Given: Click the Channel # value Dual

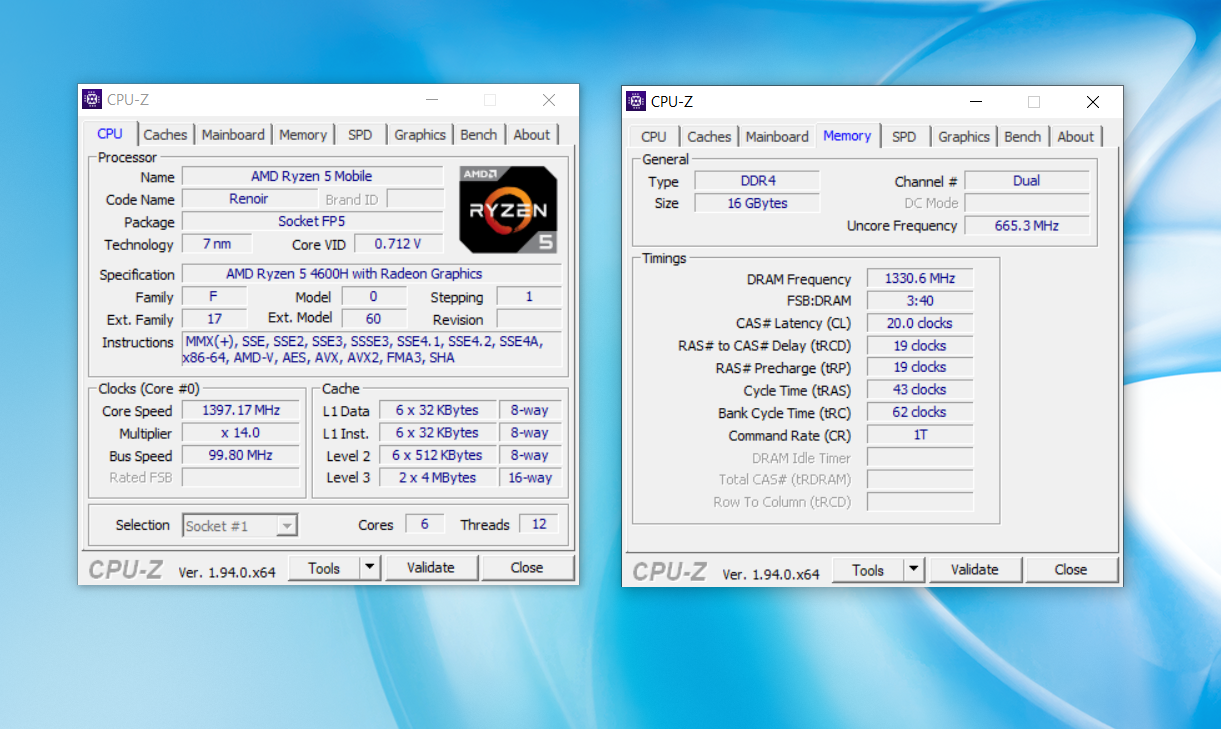Looking at the screenshot, I should point(1026,181).
